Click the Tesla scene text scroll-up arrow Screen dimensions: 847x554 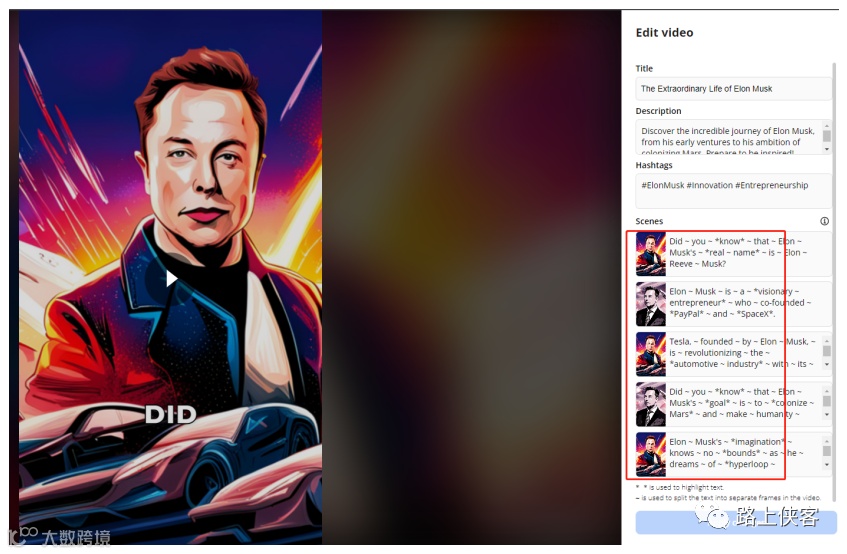point(826,341)
